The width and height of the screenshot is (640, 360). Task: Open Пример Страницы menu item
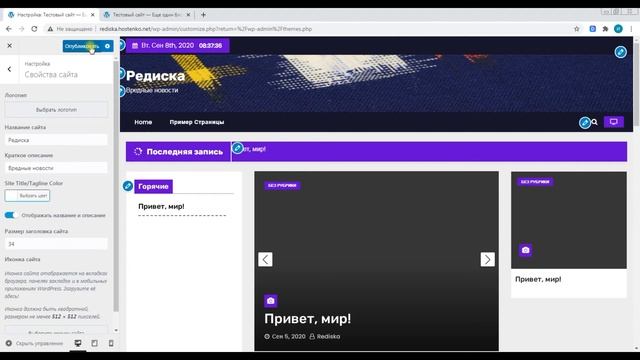197,122
